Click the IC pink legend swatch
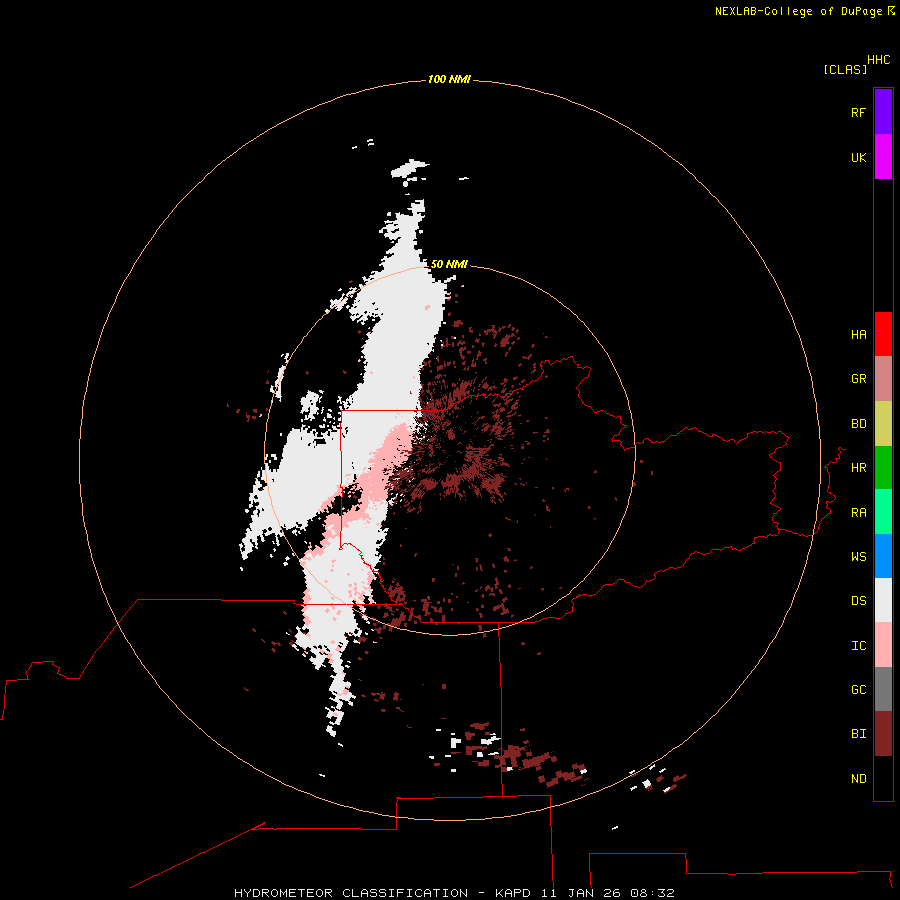Image resolution: width=900 pixels, height=900 pixels. (883, 645)
